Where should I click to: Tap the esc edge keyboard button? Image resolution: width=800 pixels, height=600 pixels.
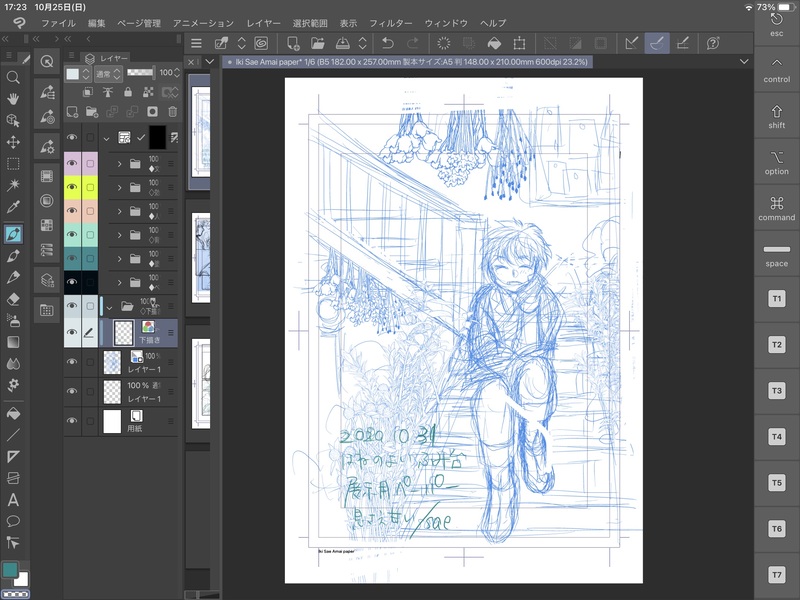pyautogui.click(x=777, y=26)
